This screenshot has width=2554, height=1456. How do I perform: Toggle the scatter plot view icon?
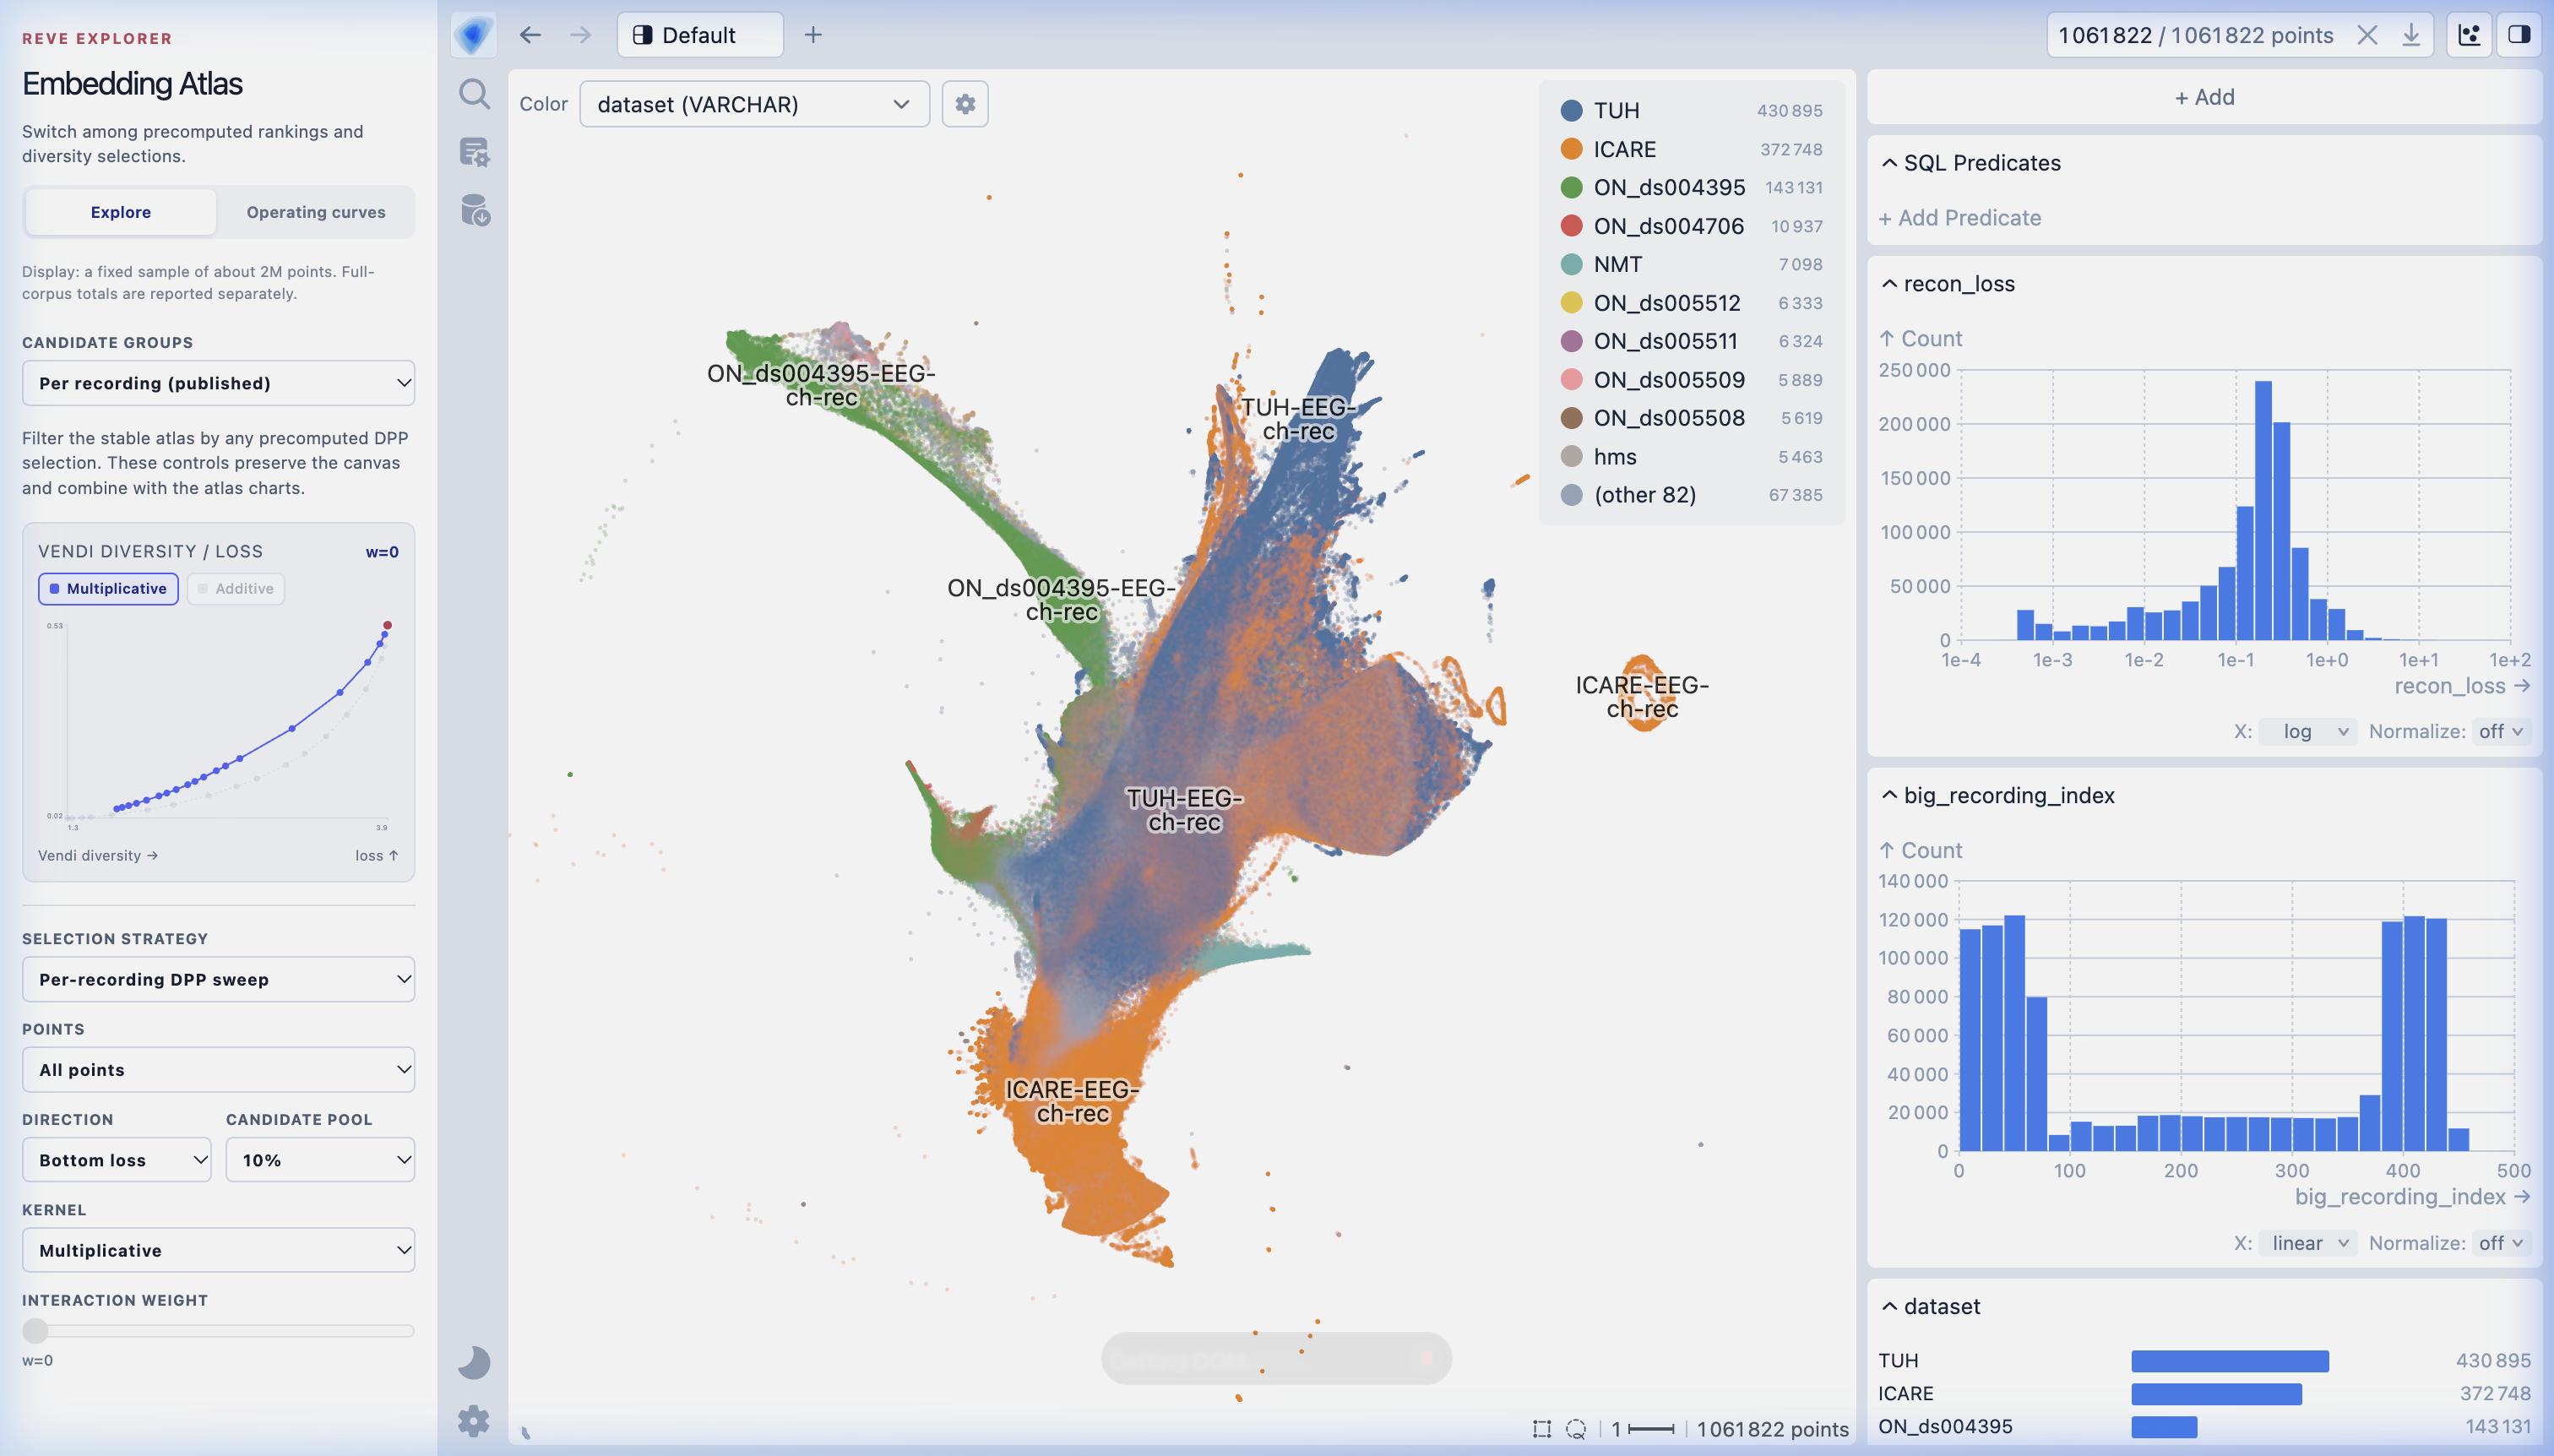2469,35
